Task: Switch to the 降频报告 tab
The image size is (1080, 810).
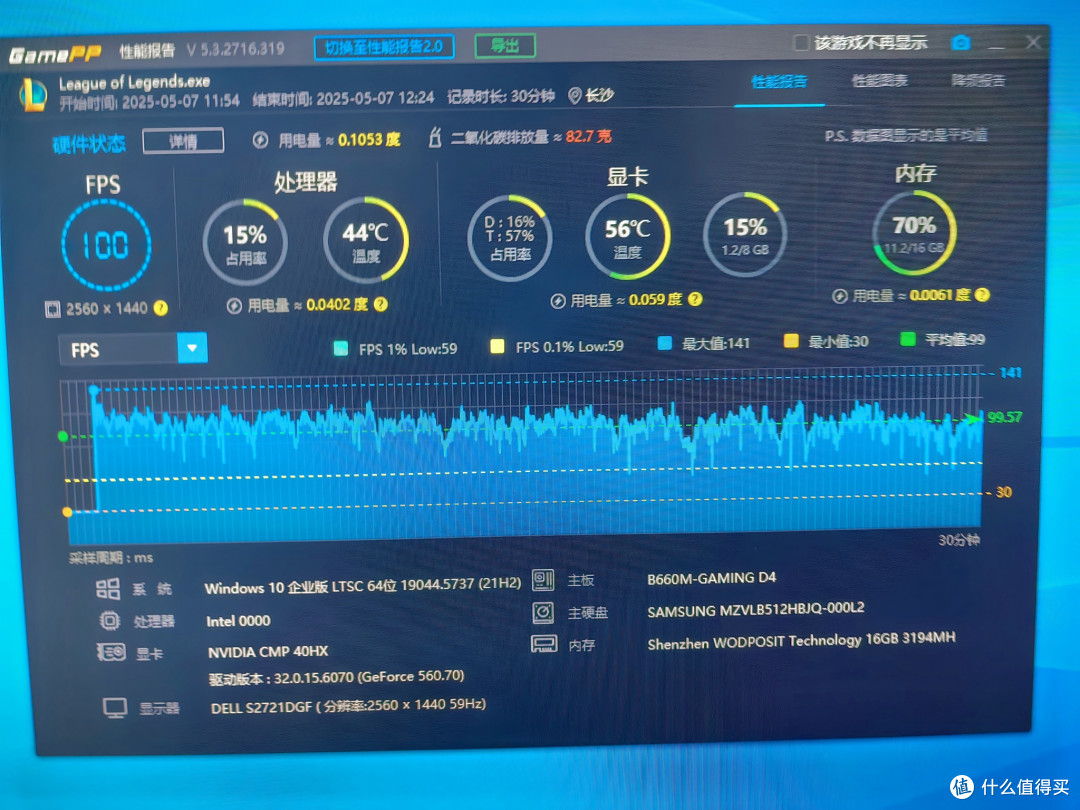Action: 978,81
